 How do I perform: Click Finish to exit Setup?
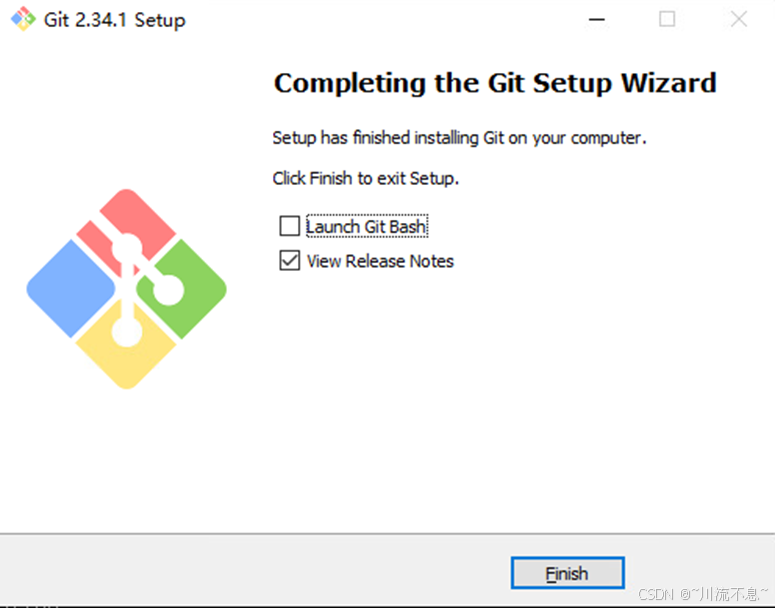click(x=567, y=573)
